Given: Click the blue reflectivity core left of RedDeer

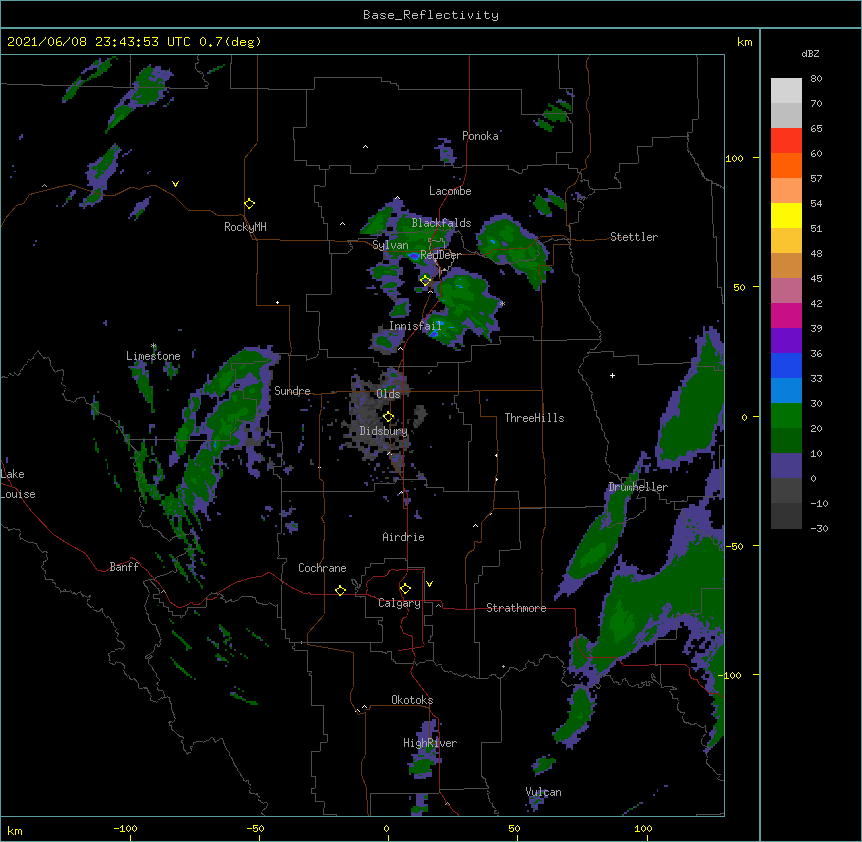Looking at the screenshot, I should [x=413, y=256].
